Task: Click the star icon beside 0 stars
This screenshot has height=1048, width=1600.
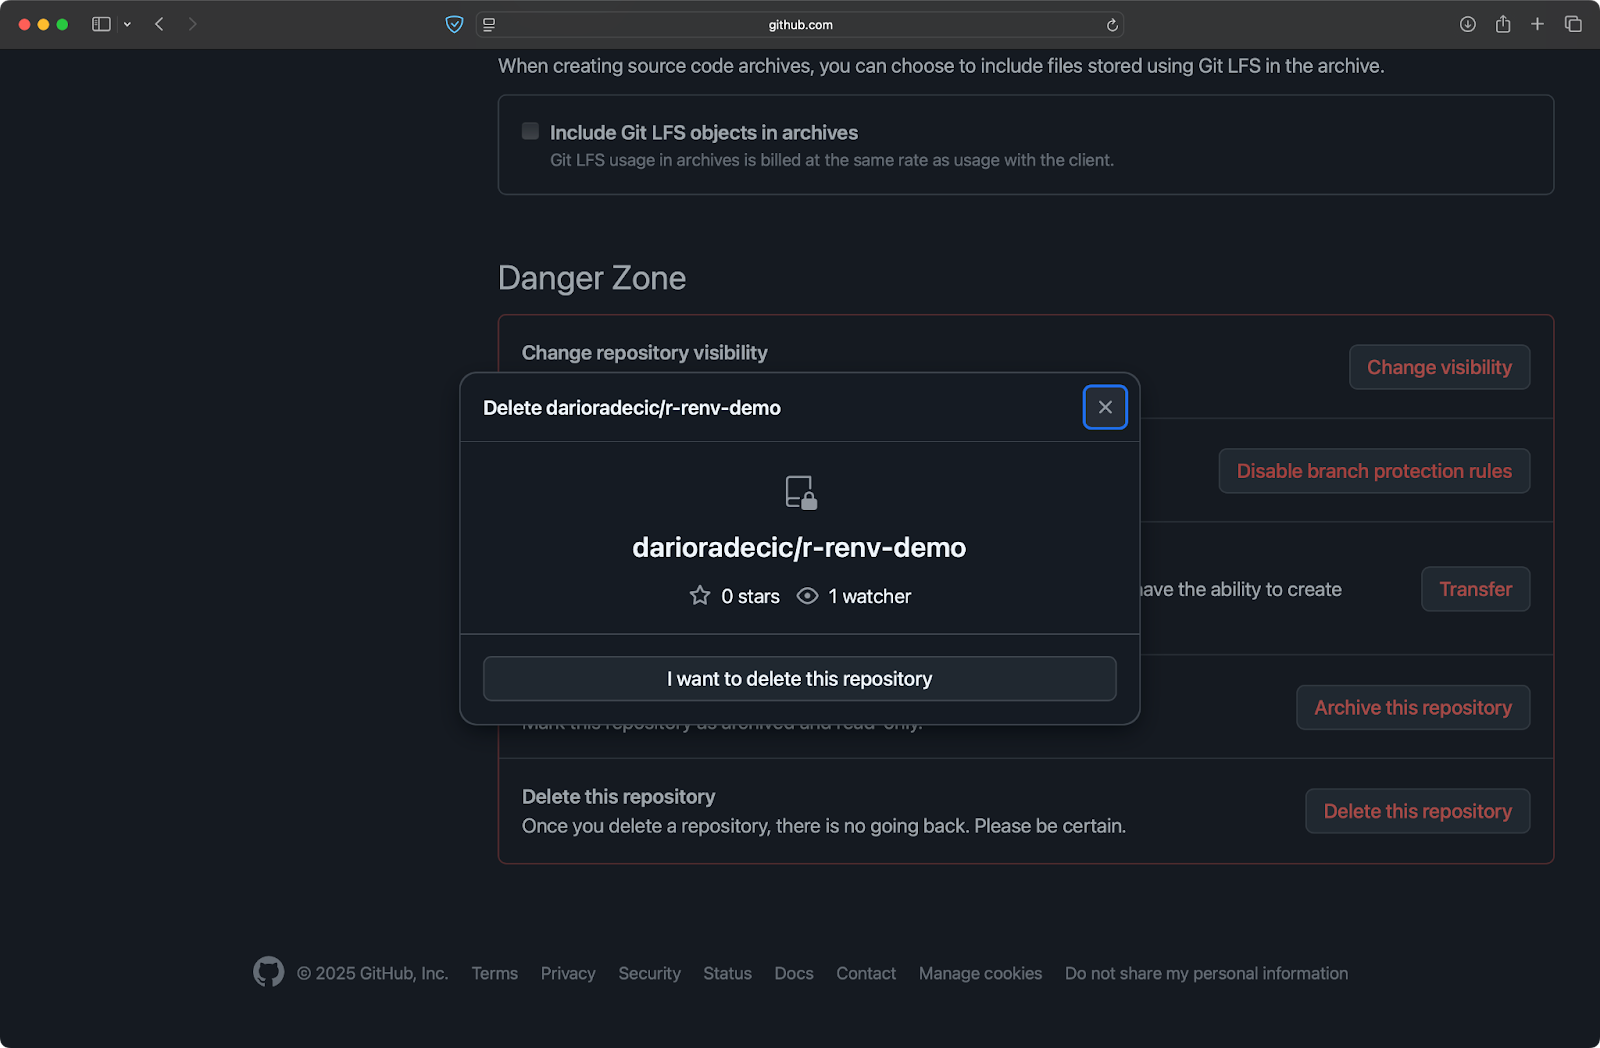Action: [700, 596]
